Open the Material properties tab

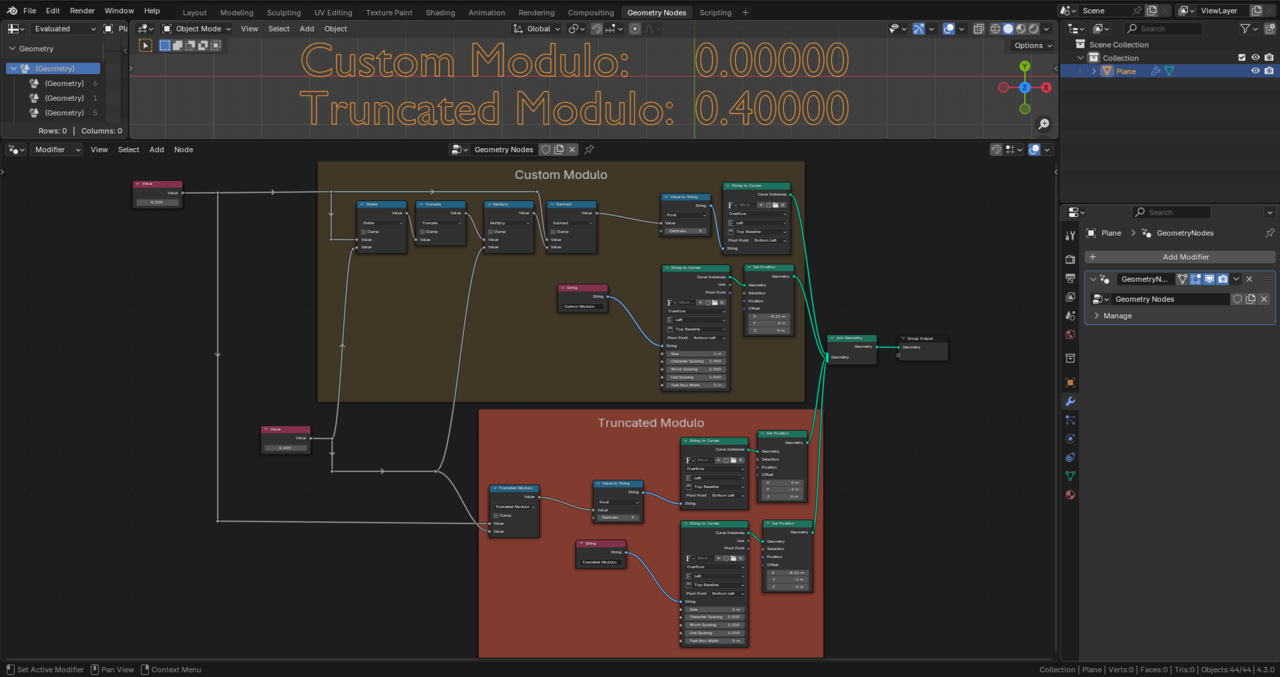click(1070, 495)
